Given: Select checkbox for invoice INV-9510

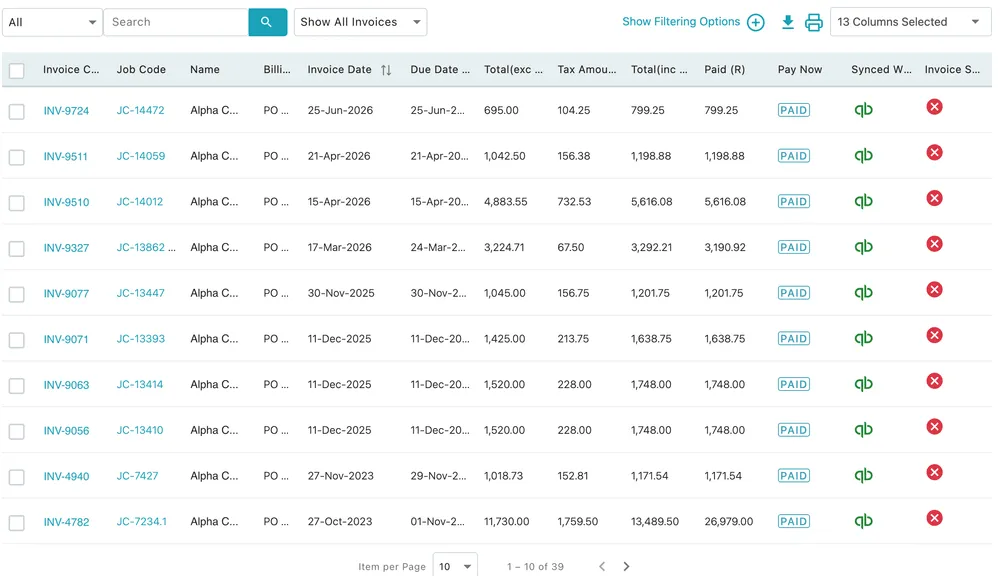Looking at the screenshot, I should pos(17,203).
